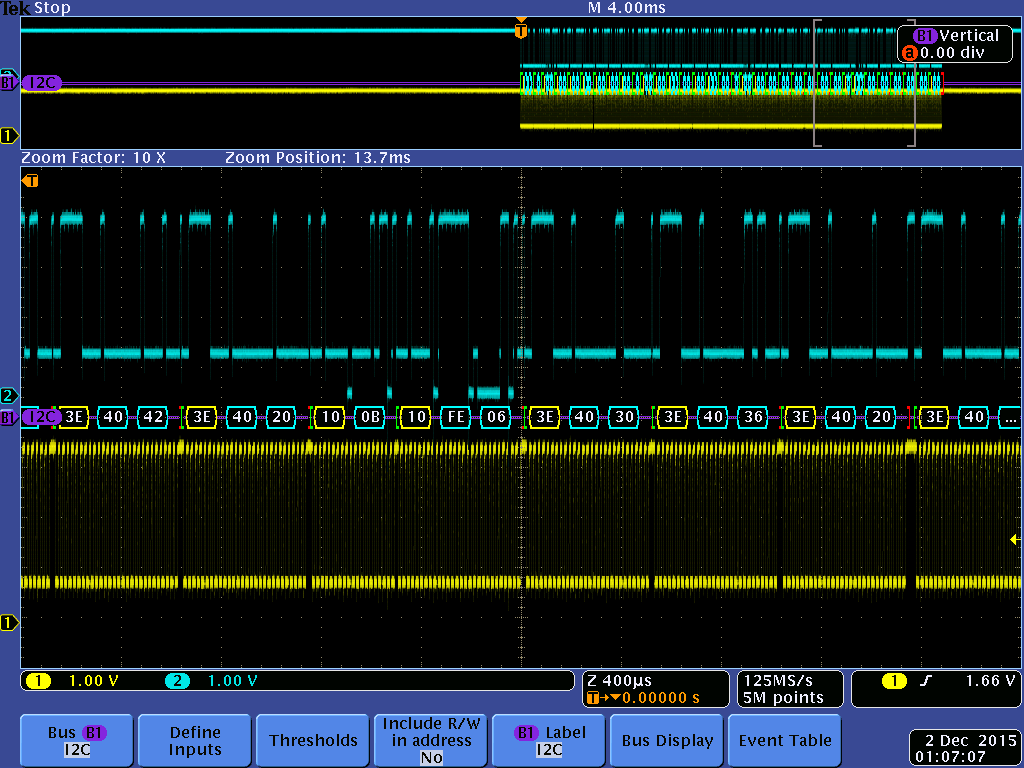Select decoded byte 36

pyautogui.click(x=754, y=417)
